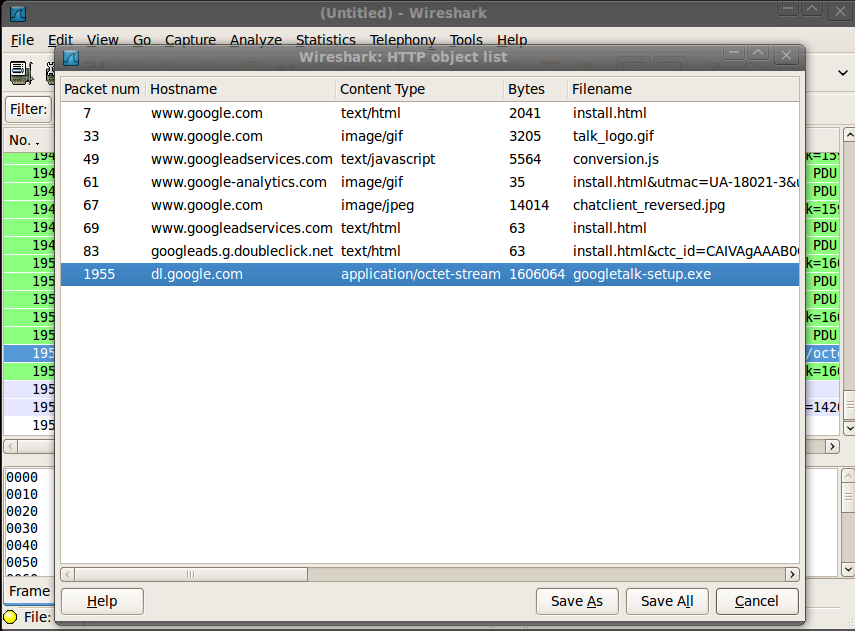Select the highlighted blue packet row in main list
The width and height of the screenshot is (855, 631).
pos(29,353)
